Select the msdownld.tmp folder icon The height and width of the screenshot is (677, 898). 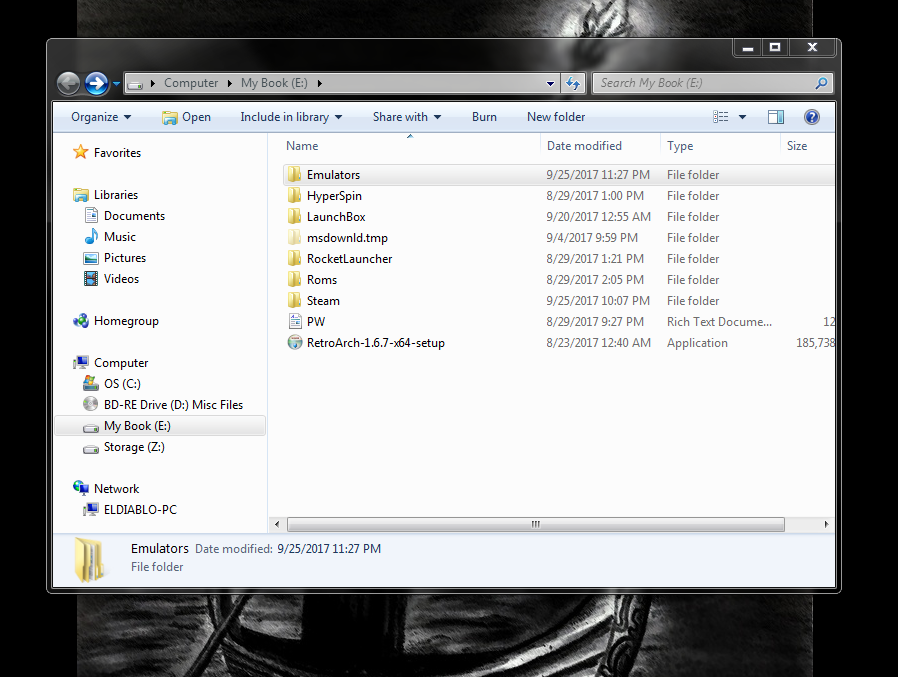[294, 238]
